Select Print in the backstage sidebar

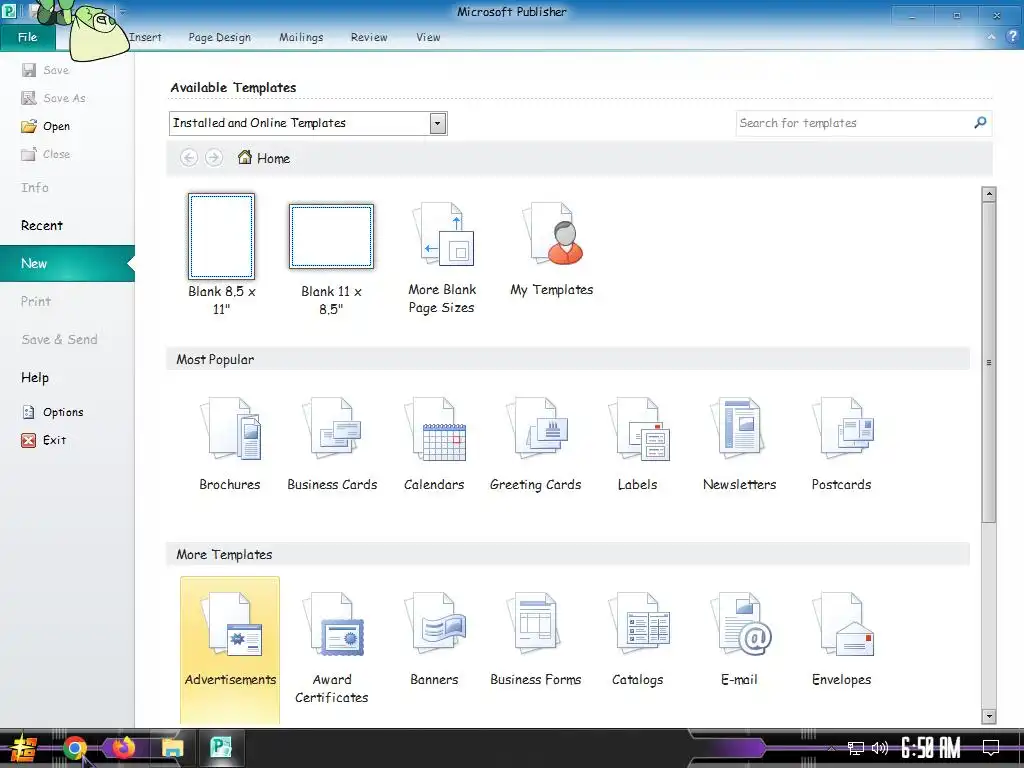click(x=35, y=301)
